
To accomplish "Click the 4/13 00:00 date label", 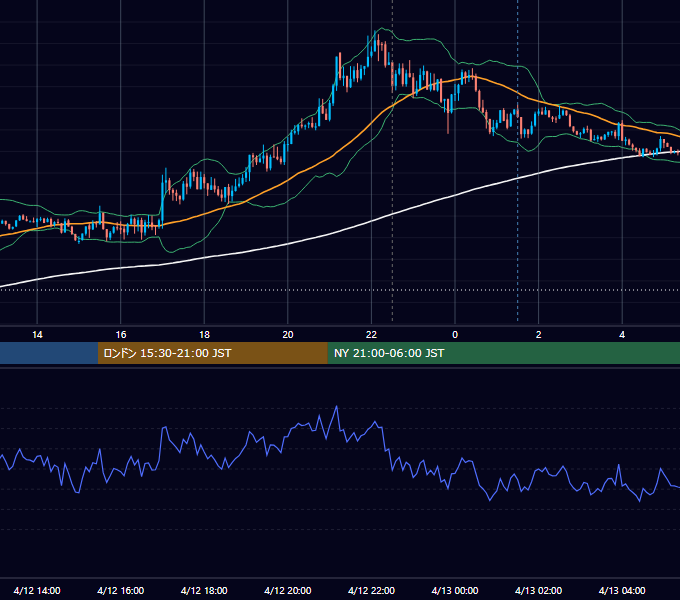I will [x=455, y=590].
